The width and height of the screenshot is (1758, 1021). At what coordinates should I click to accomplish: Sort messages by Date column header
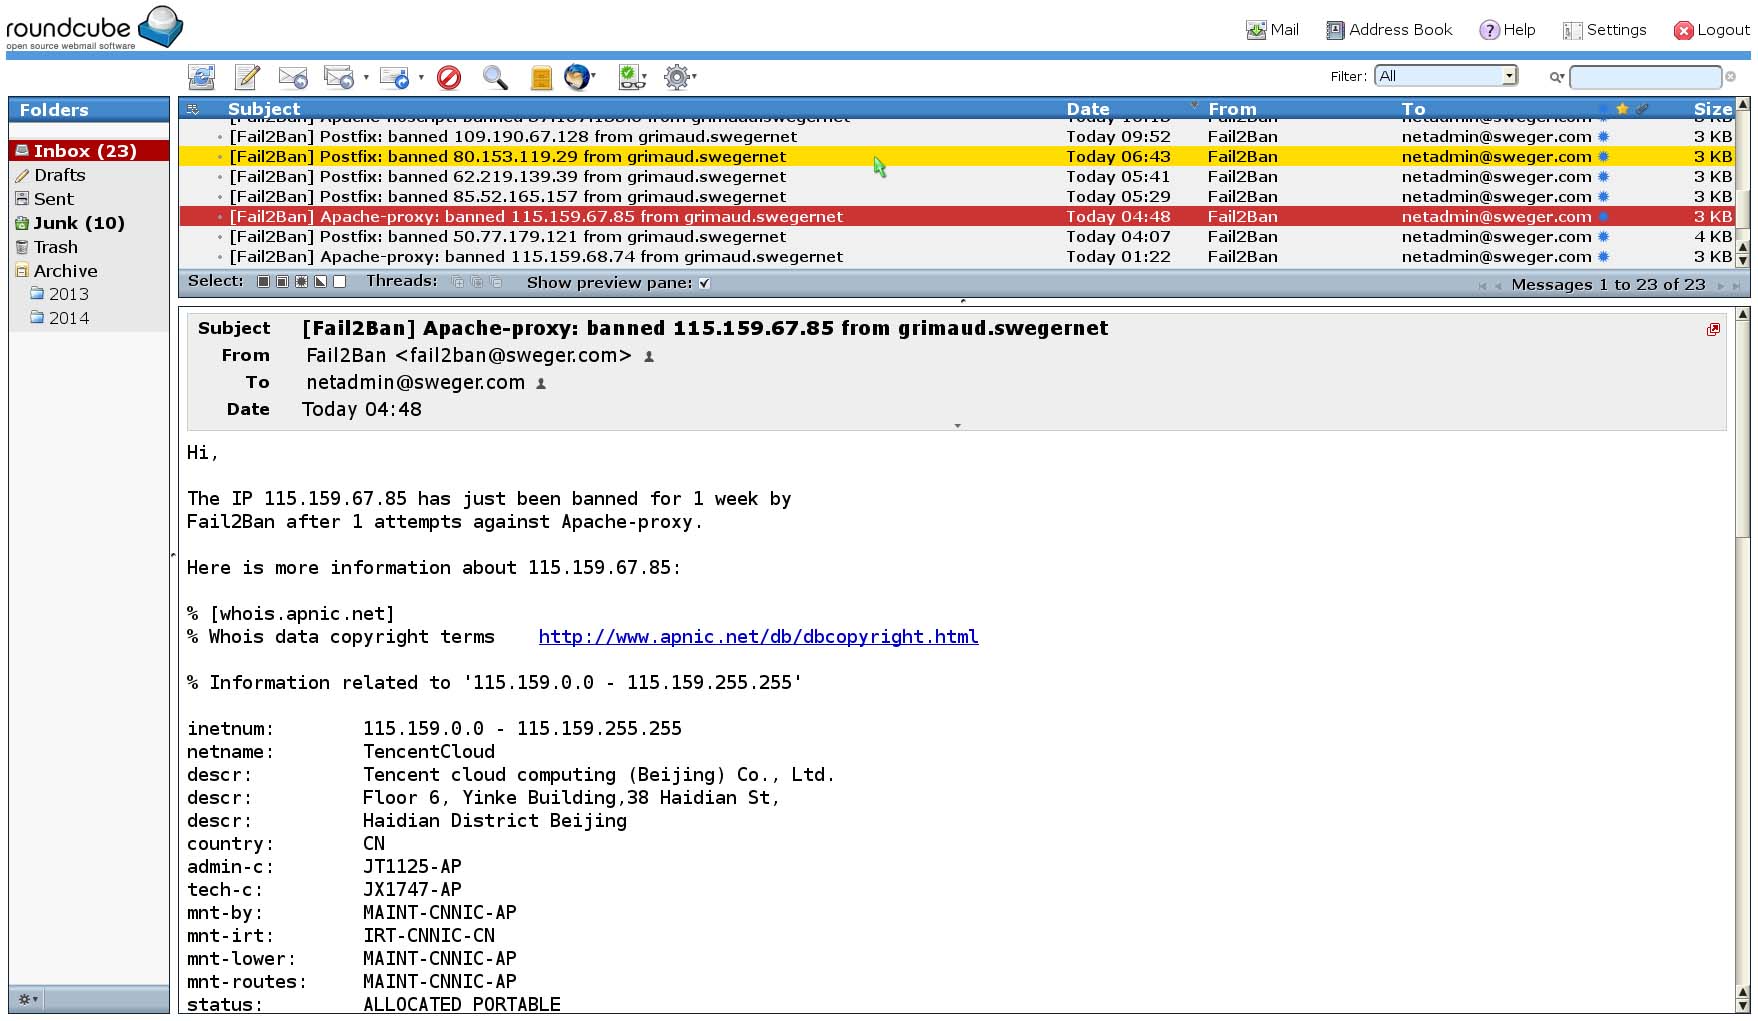tap(1088, 109)
